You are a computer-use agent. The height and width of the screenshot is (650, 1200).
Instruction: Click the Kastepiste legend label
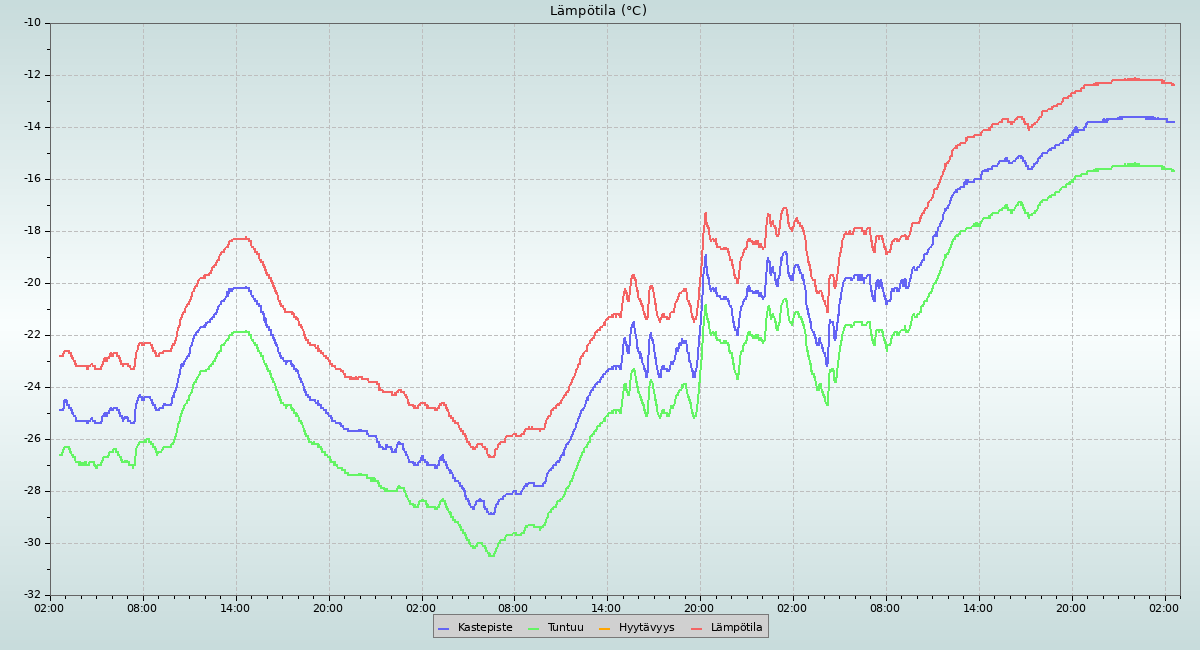click(x=485, y=628)
